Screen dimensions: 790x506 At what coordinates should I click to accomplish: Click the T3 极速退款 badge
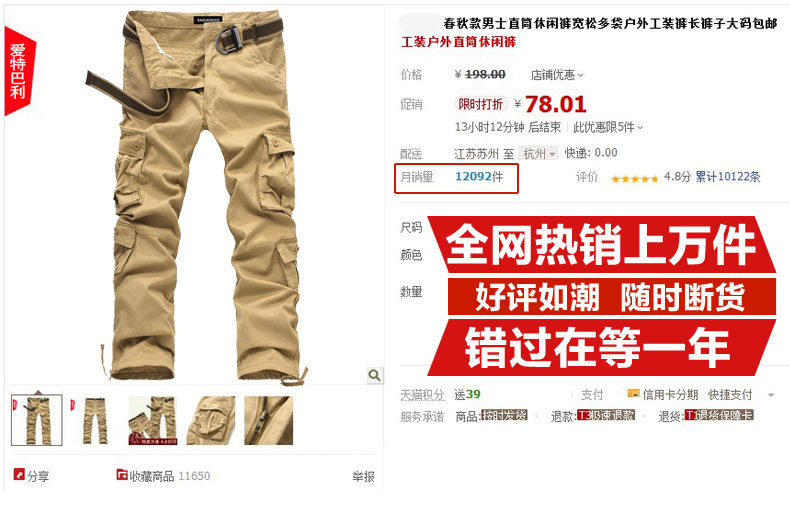tap(606, 416)
